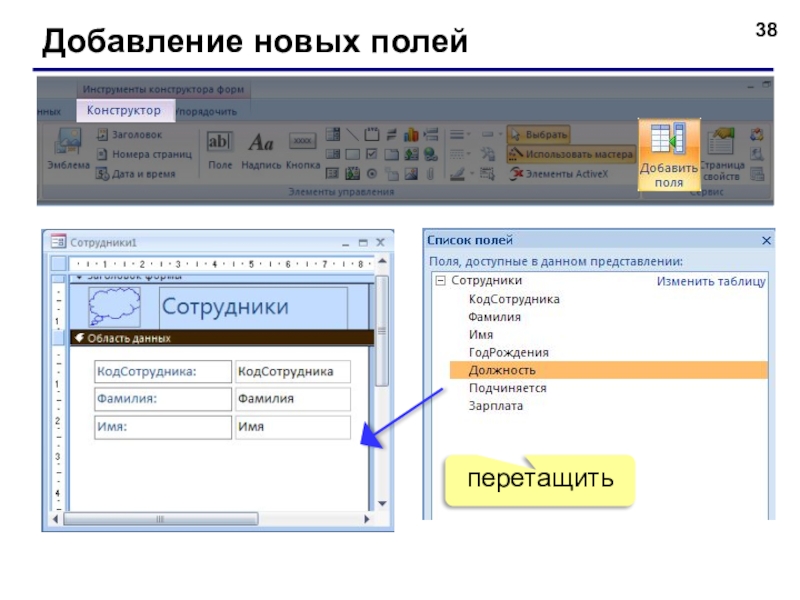Select the Check Box control icon

coord(372,154)
